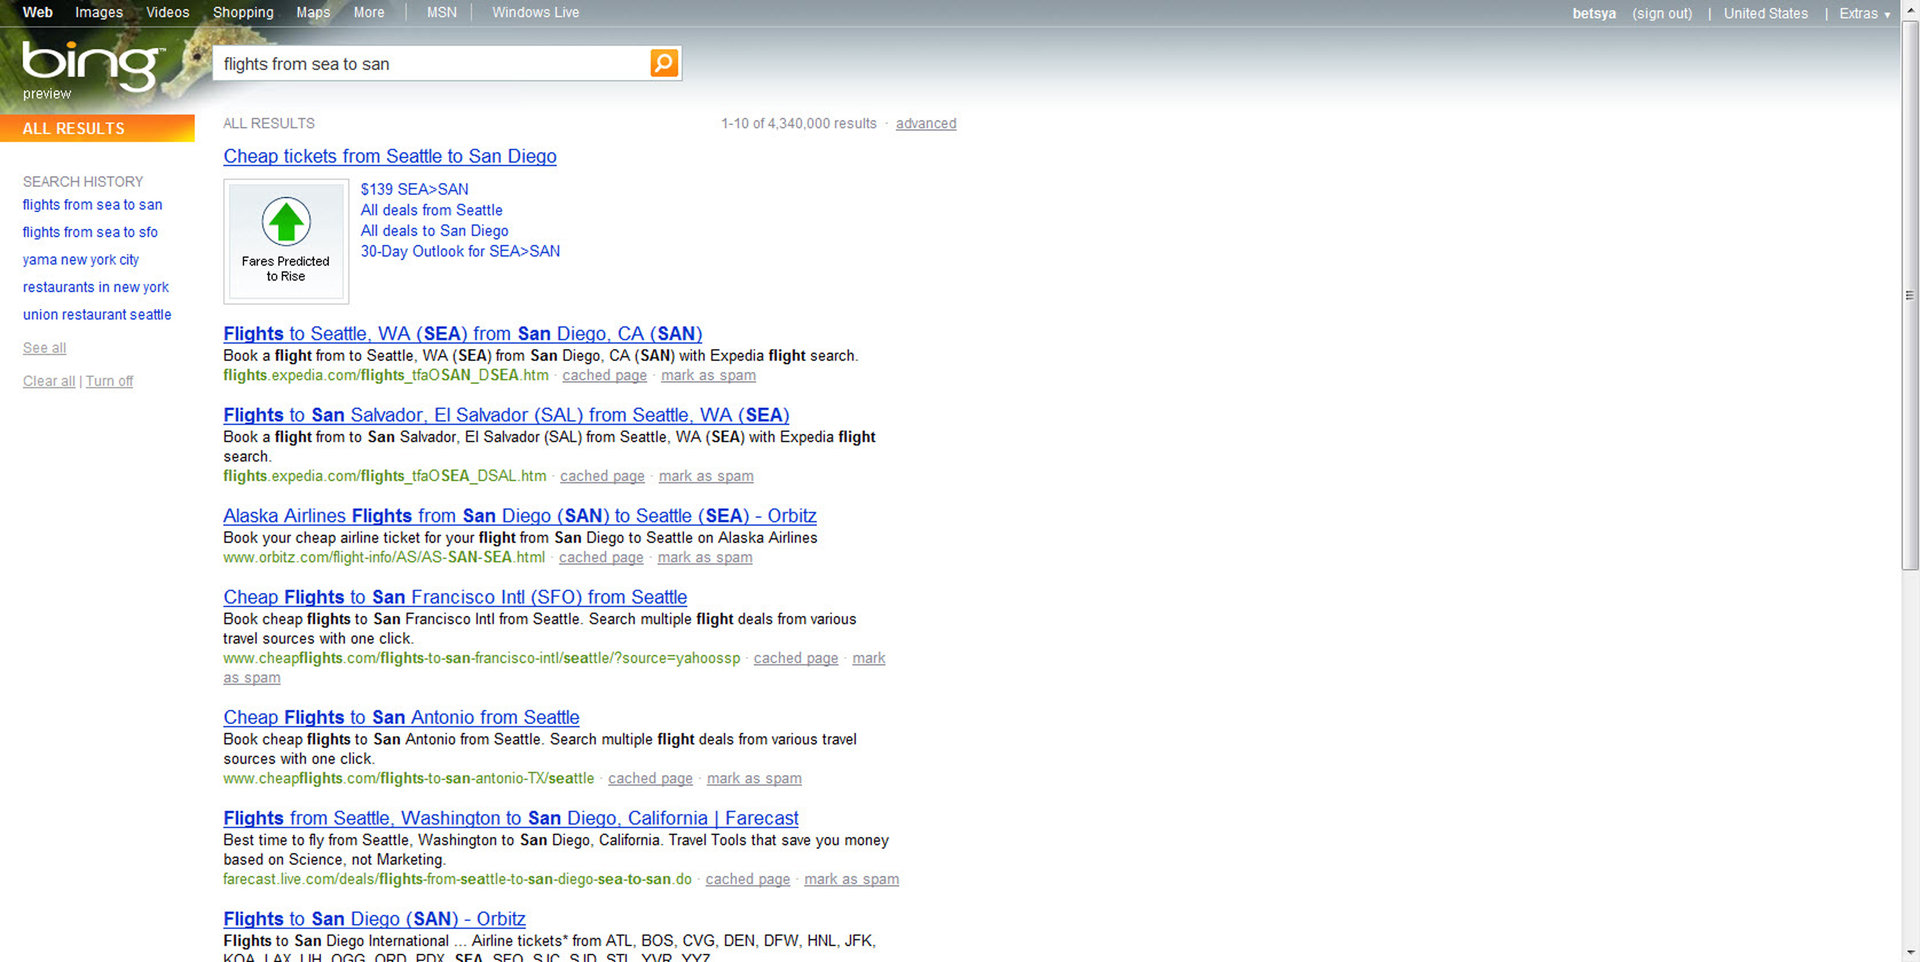Click the sign out link
Viewport: 1920px width, 962px height.
(1662, 13)
